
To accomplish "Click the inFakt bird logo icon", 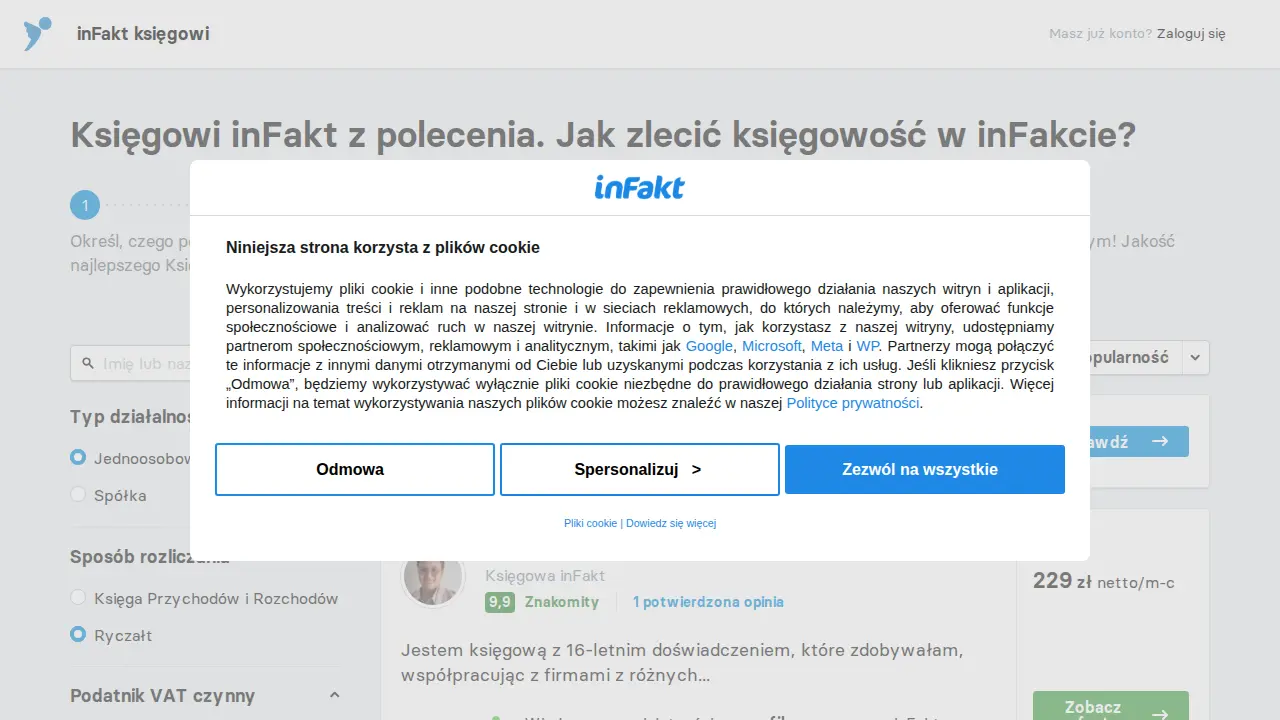I will pyautogui.click(x=38, y=34).
